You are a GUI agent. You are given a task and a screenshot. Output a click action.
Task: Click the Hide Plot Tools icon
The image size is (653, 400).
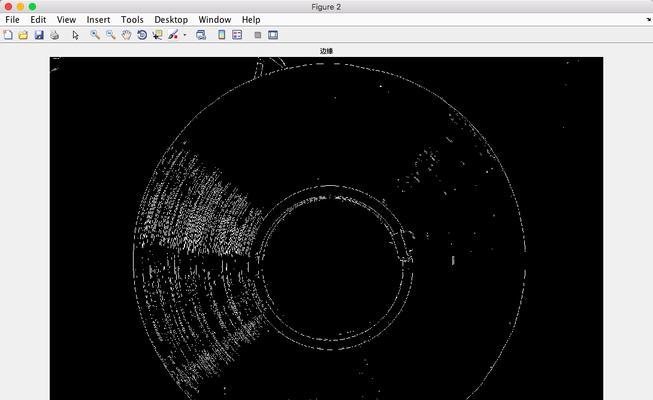point(258,35)
